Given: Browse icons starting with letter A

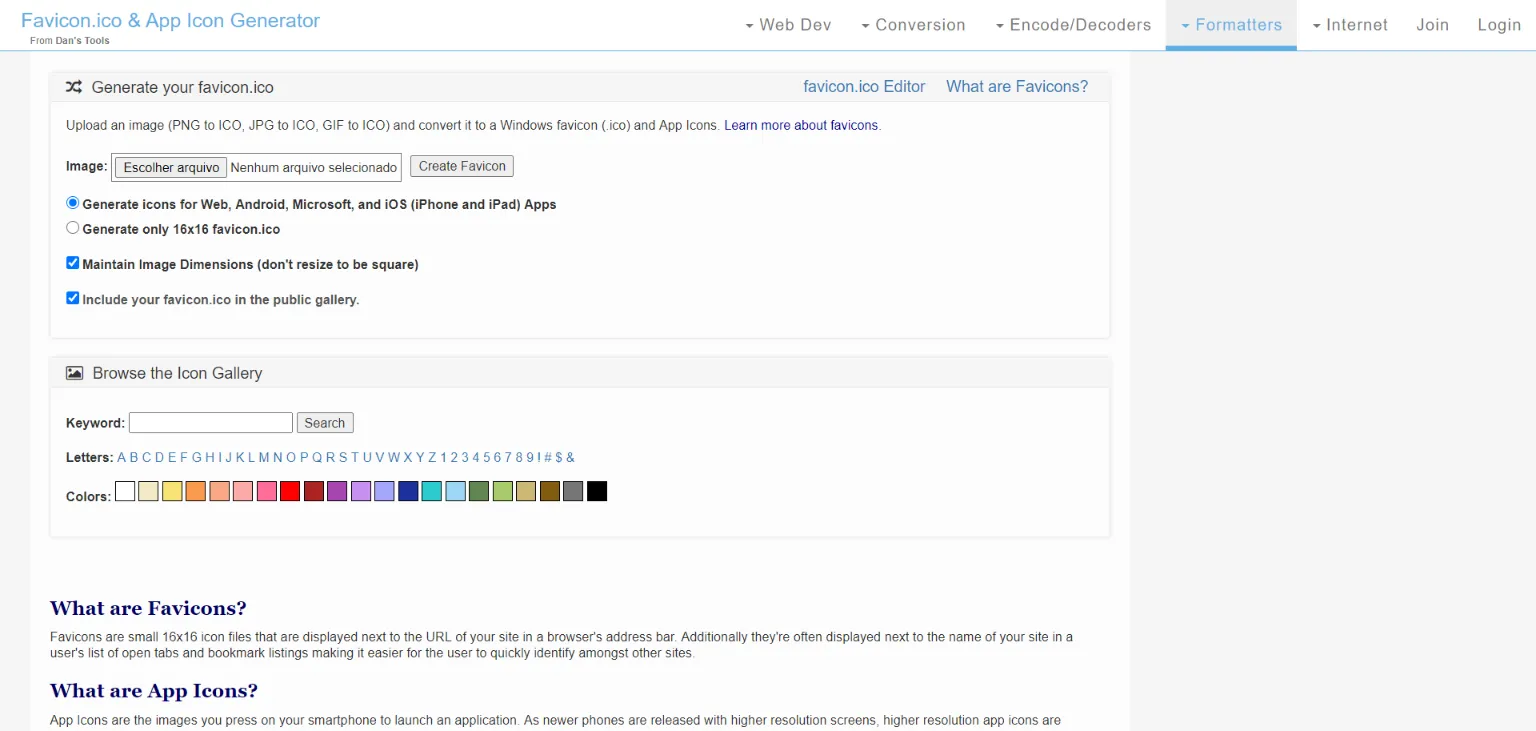Looking at the screenshot, I should [122, 457].
